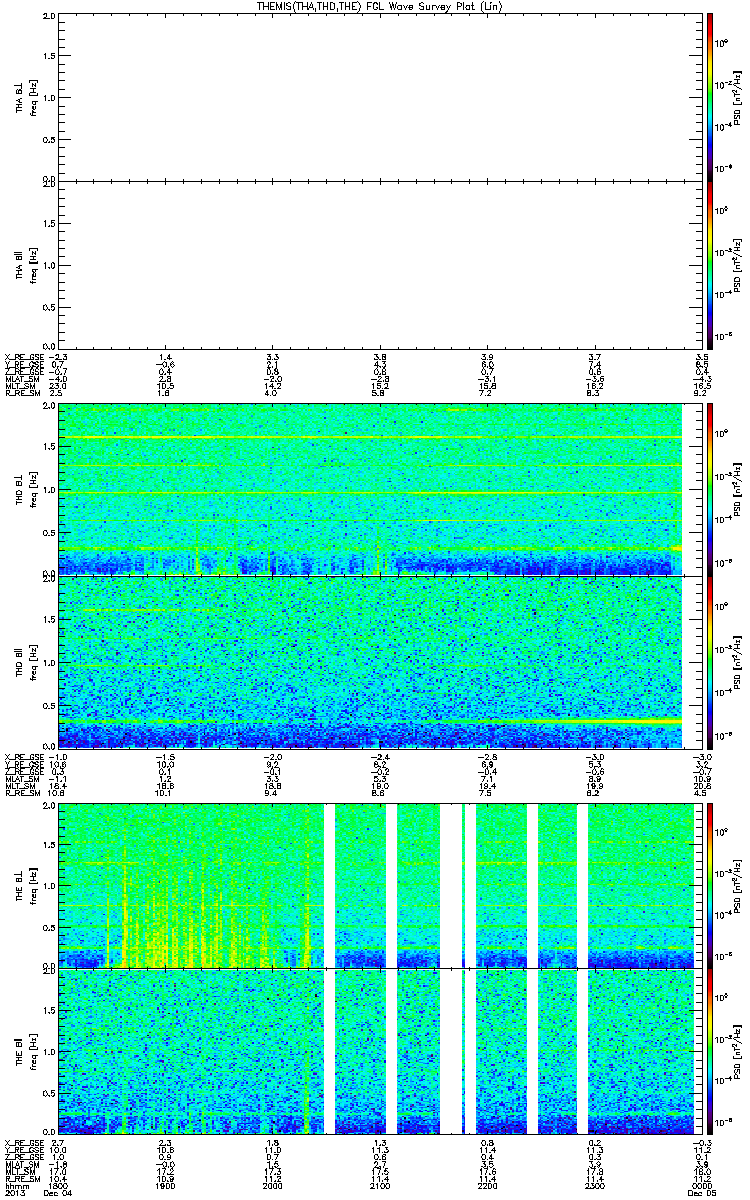Click the '2100' time tick label
The width and height of the screenshot is (750, 1200).
tap(378, 1185)
